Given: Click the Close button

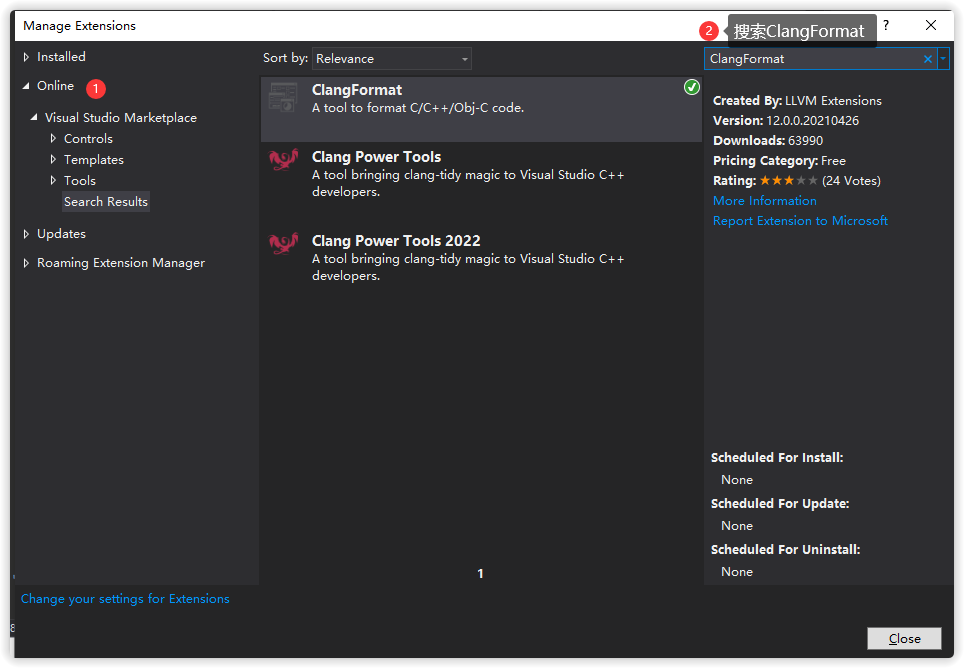Looking at the screenshot, I should click(904, 638).
